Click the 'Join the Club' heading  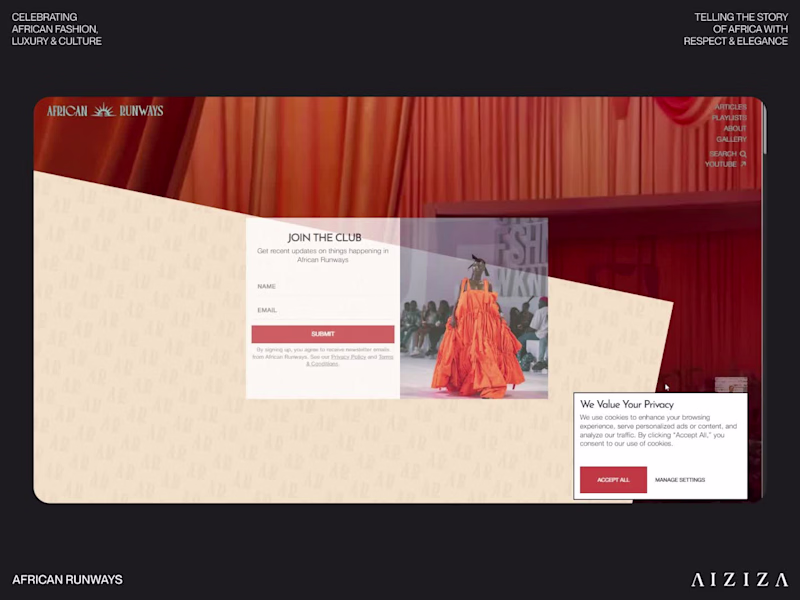(x=324, y=237)
